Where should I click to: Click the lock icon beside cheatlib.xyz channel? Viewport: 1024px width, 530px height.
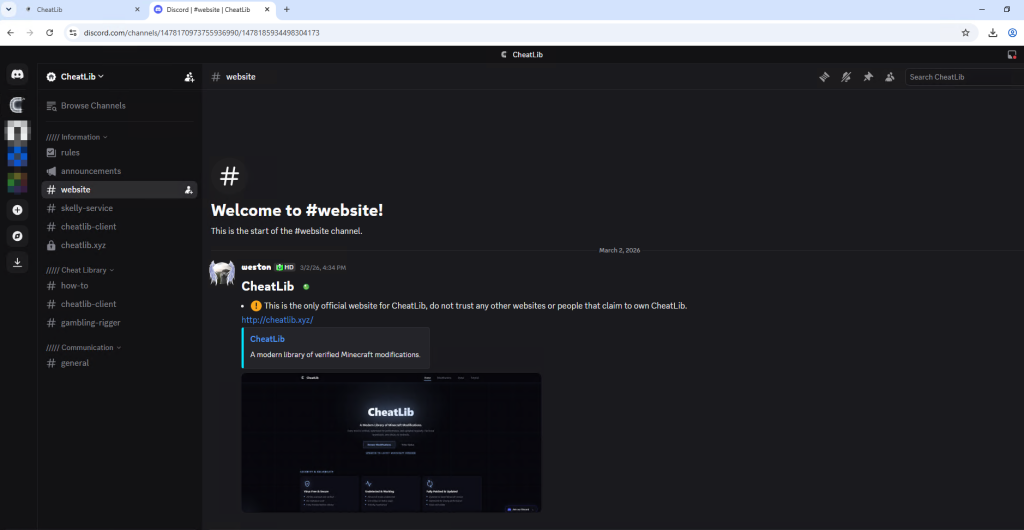tap(52, 245)
